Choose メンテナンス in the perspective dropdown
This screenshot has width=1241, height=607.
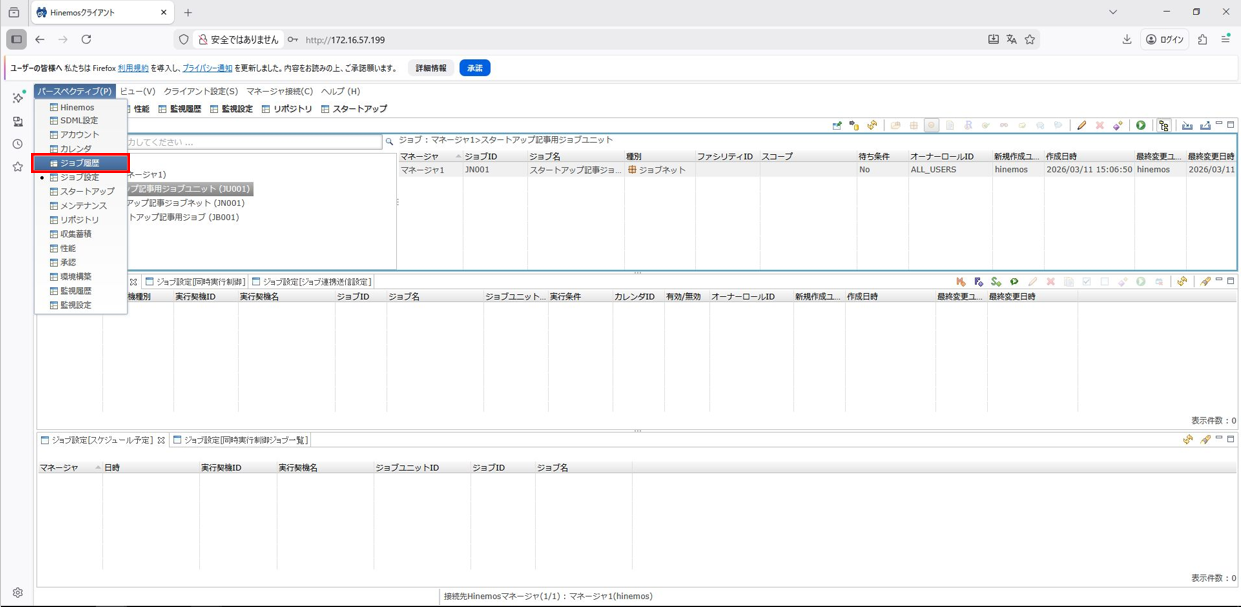[83, 205]
